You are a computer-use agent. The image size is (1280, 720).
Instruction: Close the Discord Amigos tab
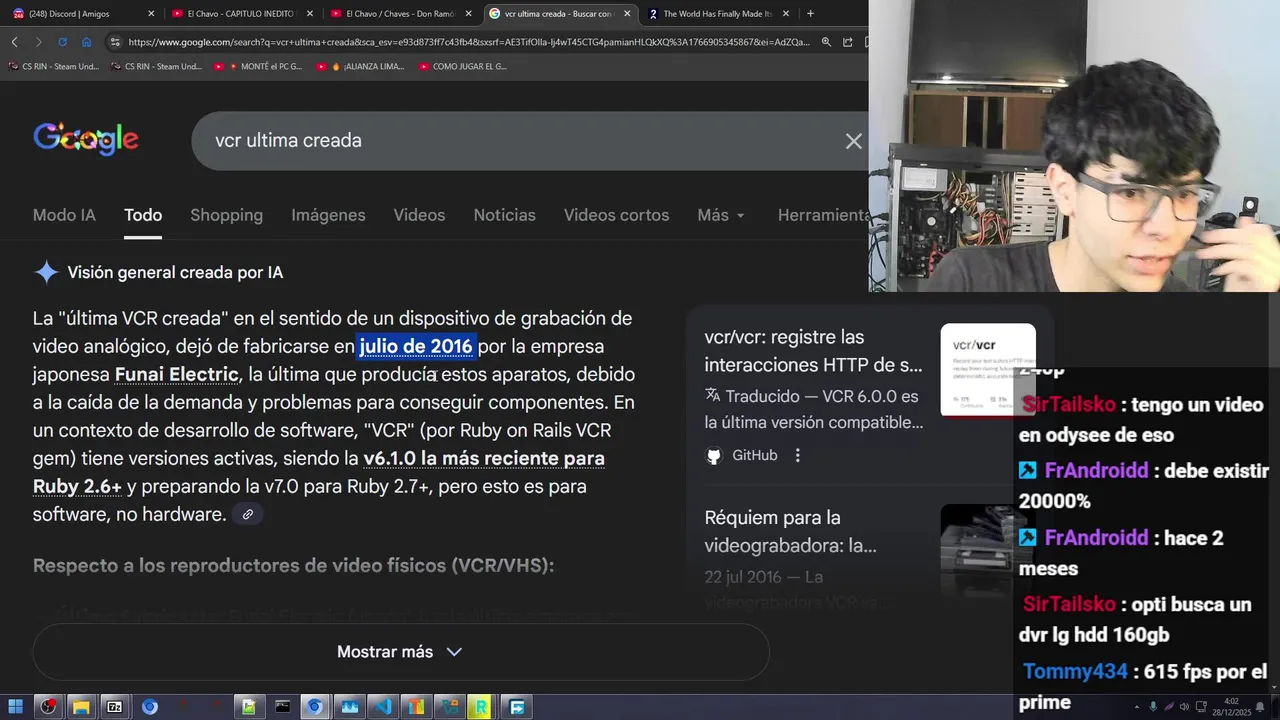151,14
